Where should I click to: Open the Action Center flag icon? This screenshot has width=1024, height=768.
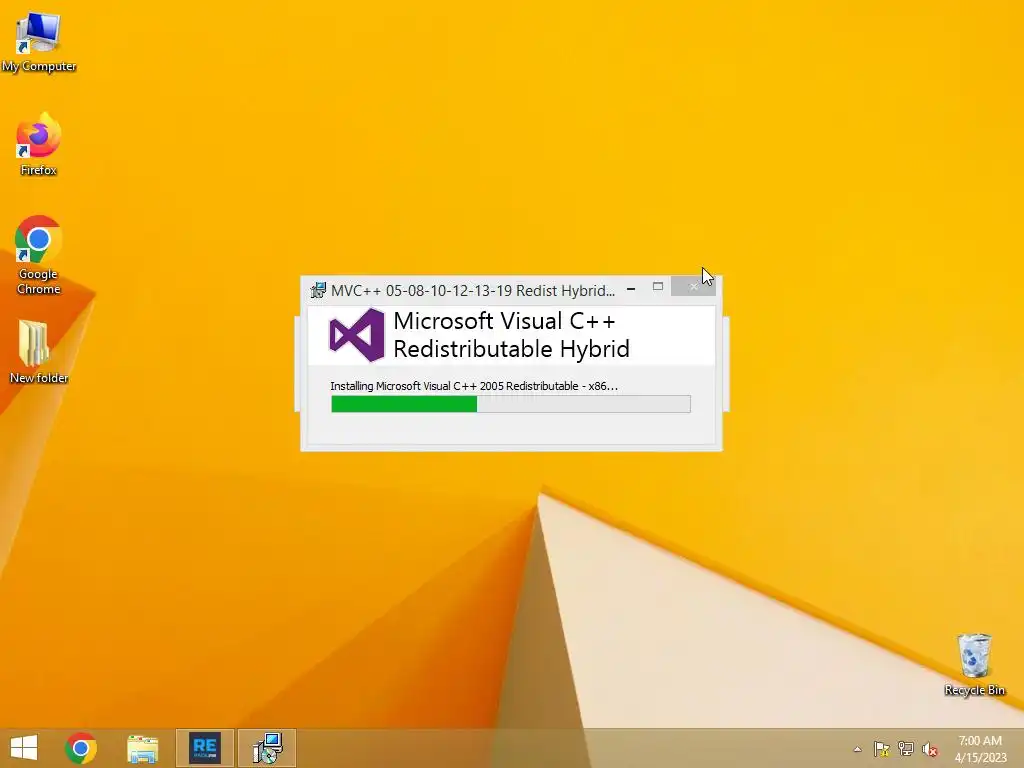point(882,749)
